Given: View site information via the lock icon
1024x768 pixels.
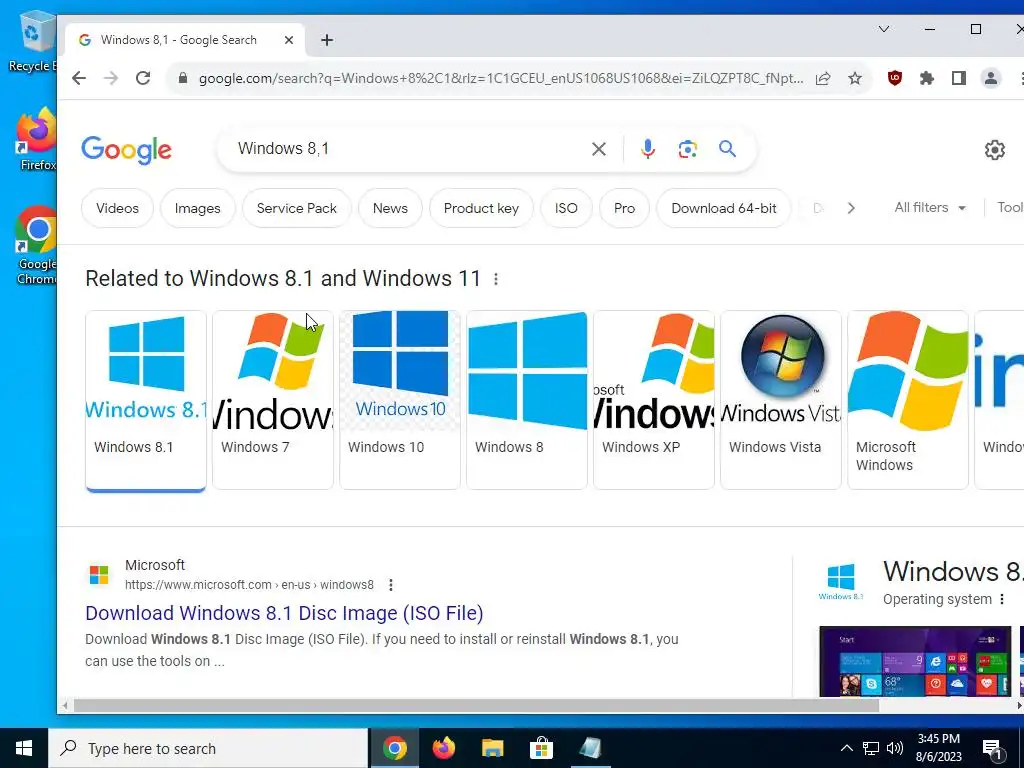Looking at the screenshot, I should (x=183, y=78).
